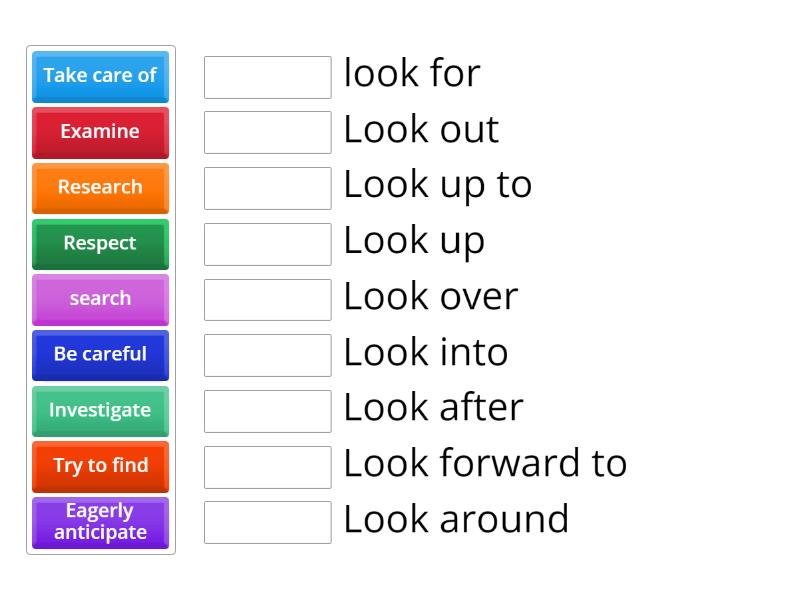Click the empty box beside 'look for'
The width and height of the screenshot is (800, 600).
tap(267, 77)
